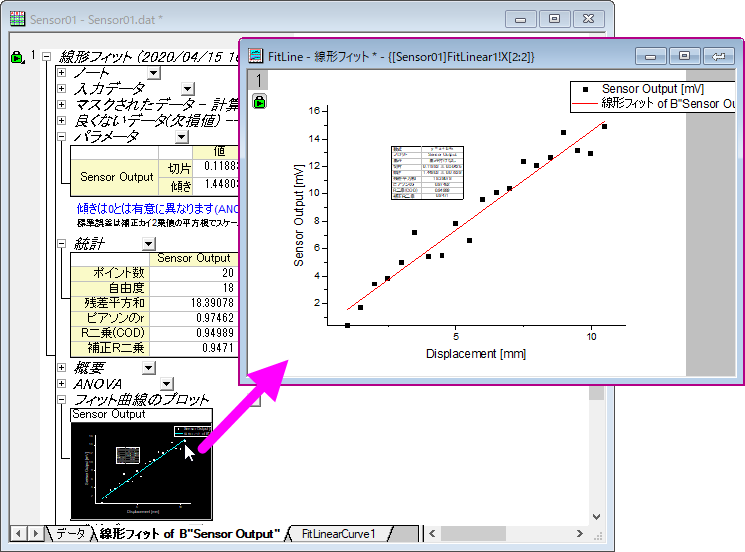Click the fit curve plot thumbnail
This screenshot has height=552, width=745.
(x=142, y=471)
